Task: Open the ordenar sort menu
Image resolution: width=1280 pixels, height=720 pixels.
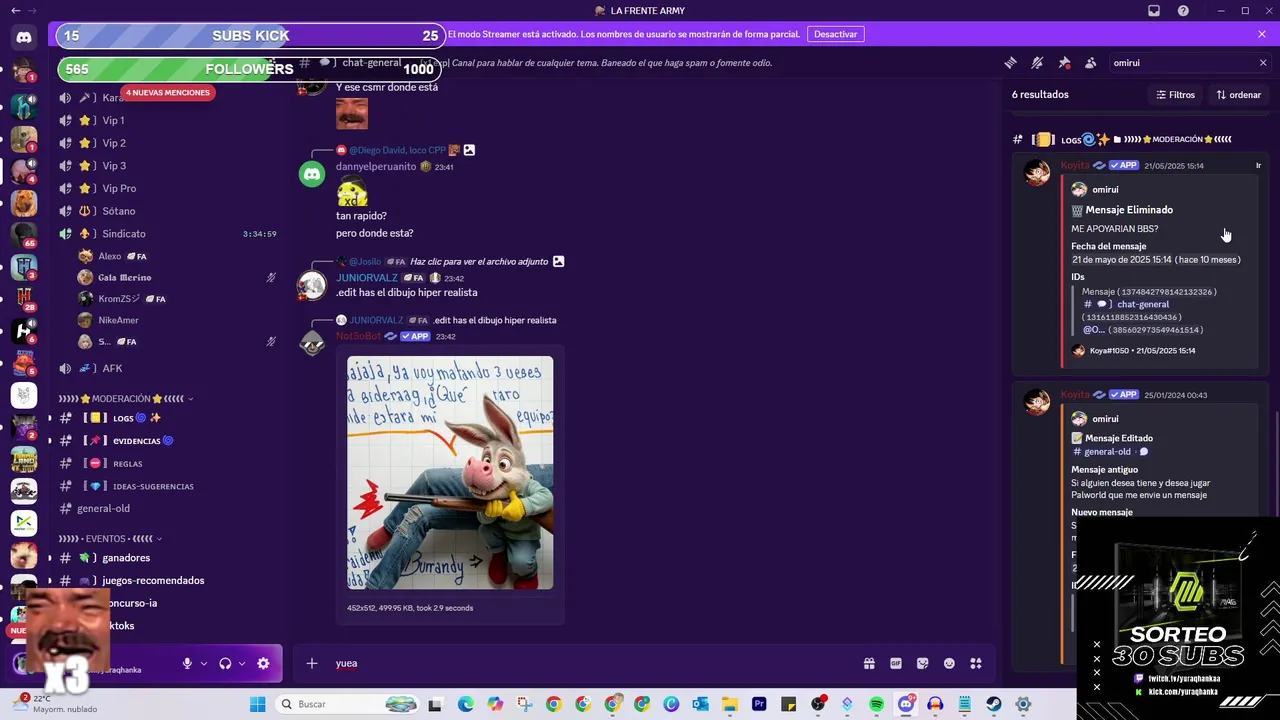Action: click(x=1239, y=95)
